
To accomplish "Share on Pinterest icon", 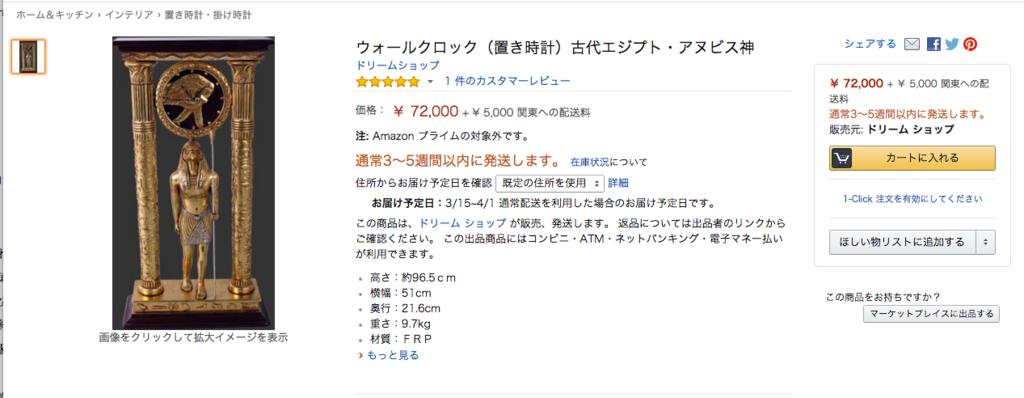I will click(970, 44).
